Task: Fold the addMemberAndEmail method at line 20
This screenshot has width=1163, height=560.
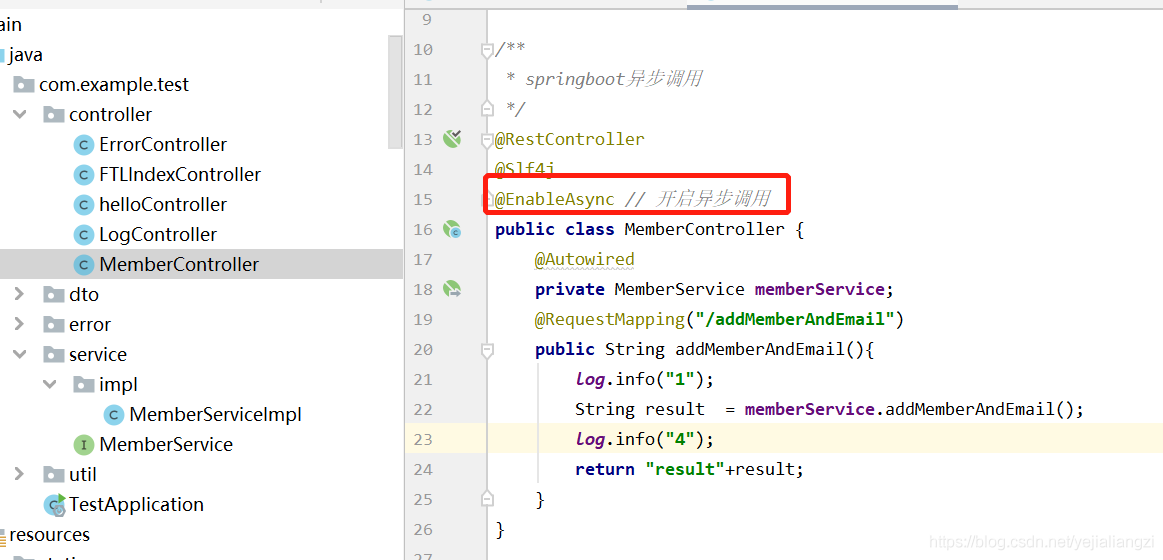Action: pyautogui.click(x=487, y=349)
